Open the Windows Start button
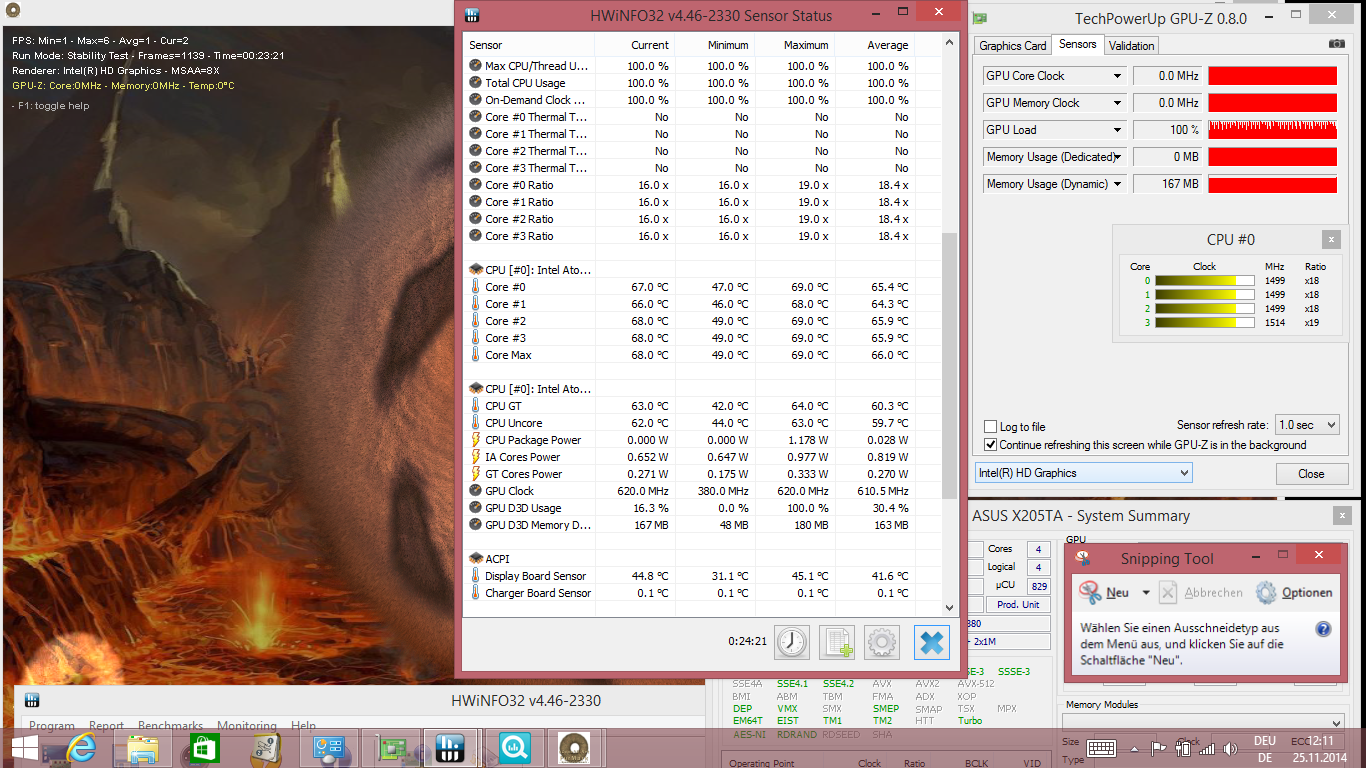The width and height of the screenshot is (1366, 768). coord(25,748)
